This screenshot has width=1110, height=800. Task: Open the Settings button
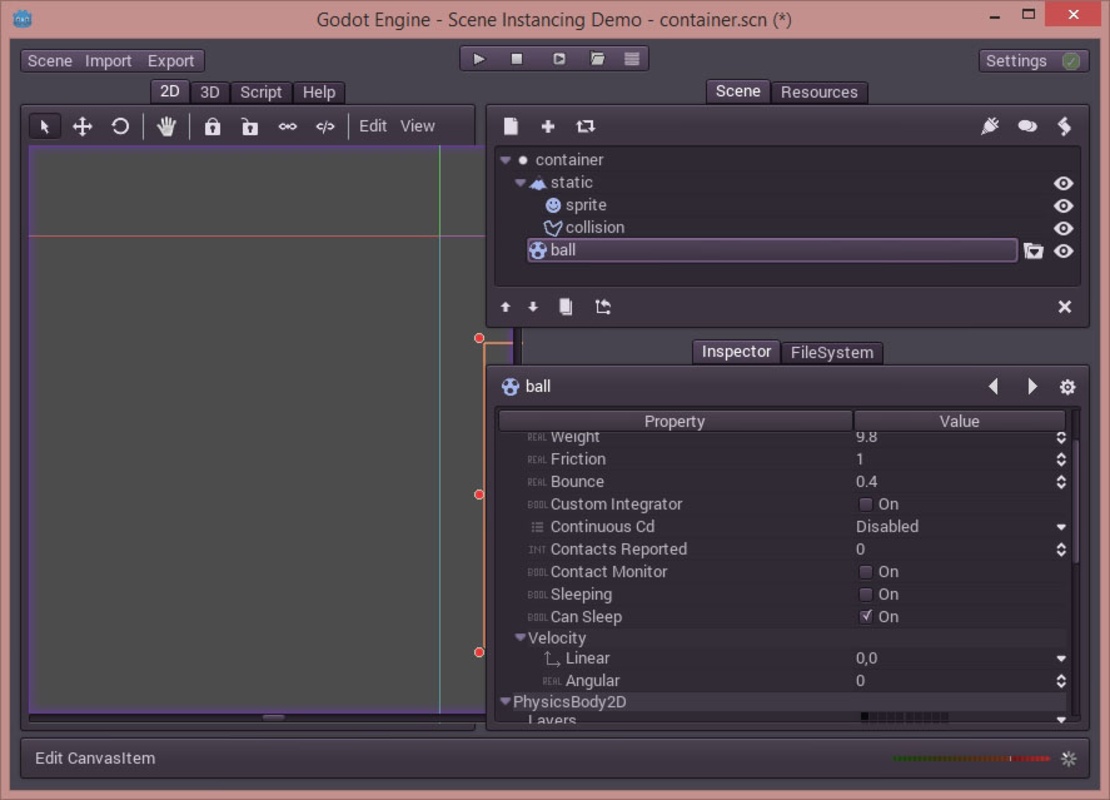point(1033,61)
